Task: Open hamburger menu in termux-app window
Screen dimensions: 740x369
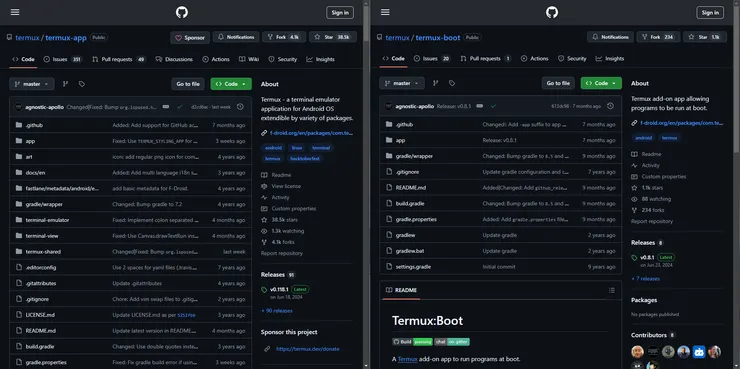Action: (15, 12)
